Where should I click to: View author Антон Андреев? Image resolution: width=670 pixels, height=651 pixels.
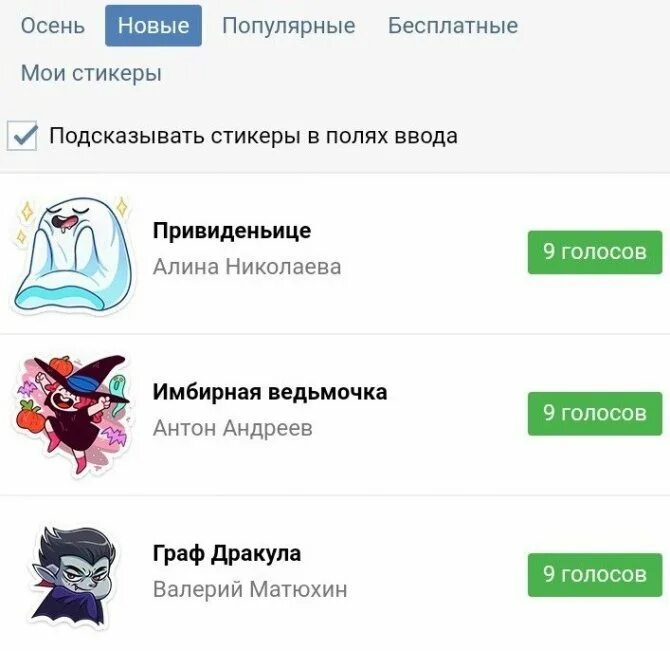pos(232,428)
